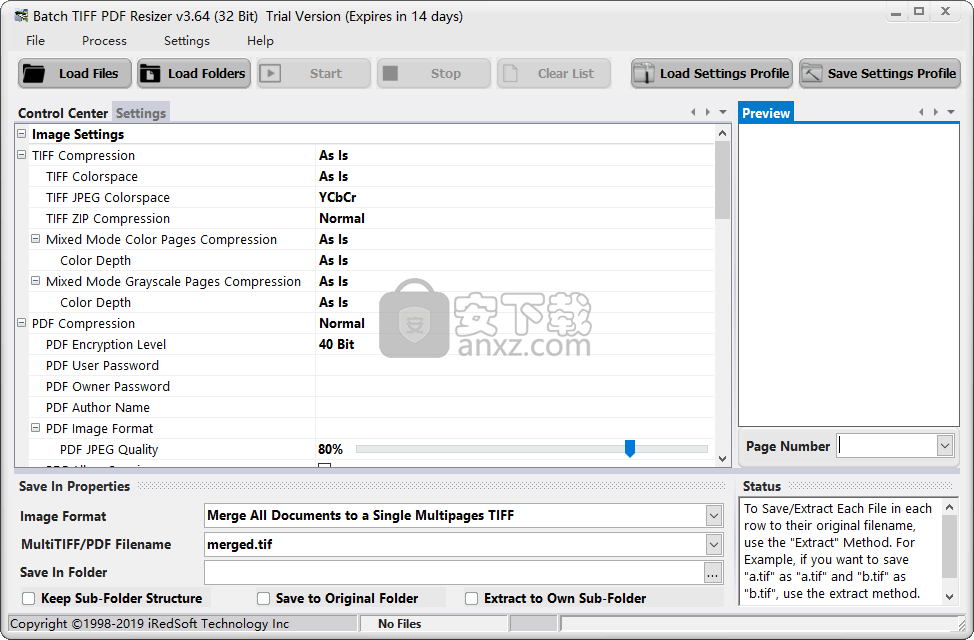Click the Load Folders button
The height and width of the screenshot is (640, 974).
pyautogui.click(x=194, y=73)
